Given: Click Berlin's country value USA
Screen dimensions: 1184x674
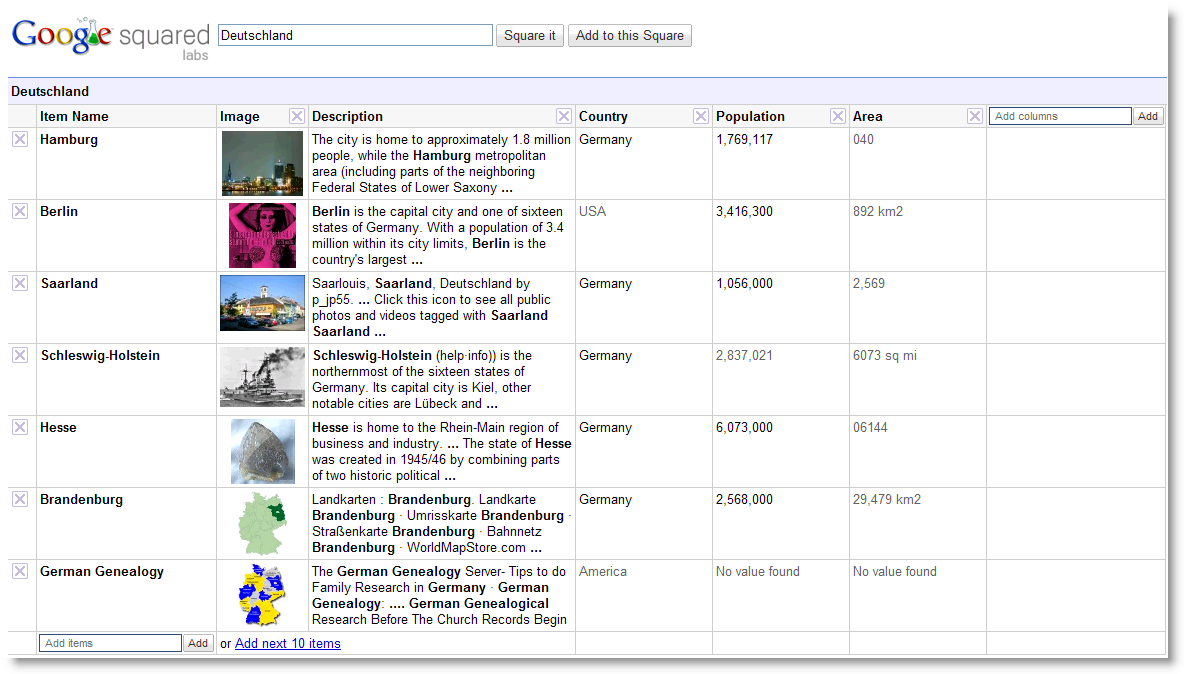Looking at the screenshot, I should coord(593,211).
